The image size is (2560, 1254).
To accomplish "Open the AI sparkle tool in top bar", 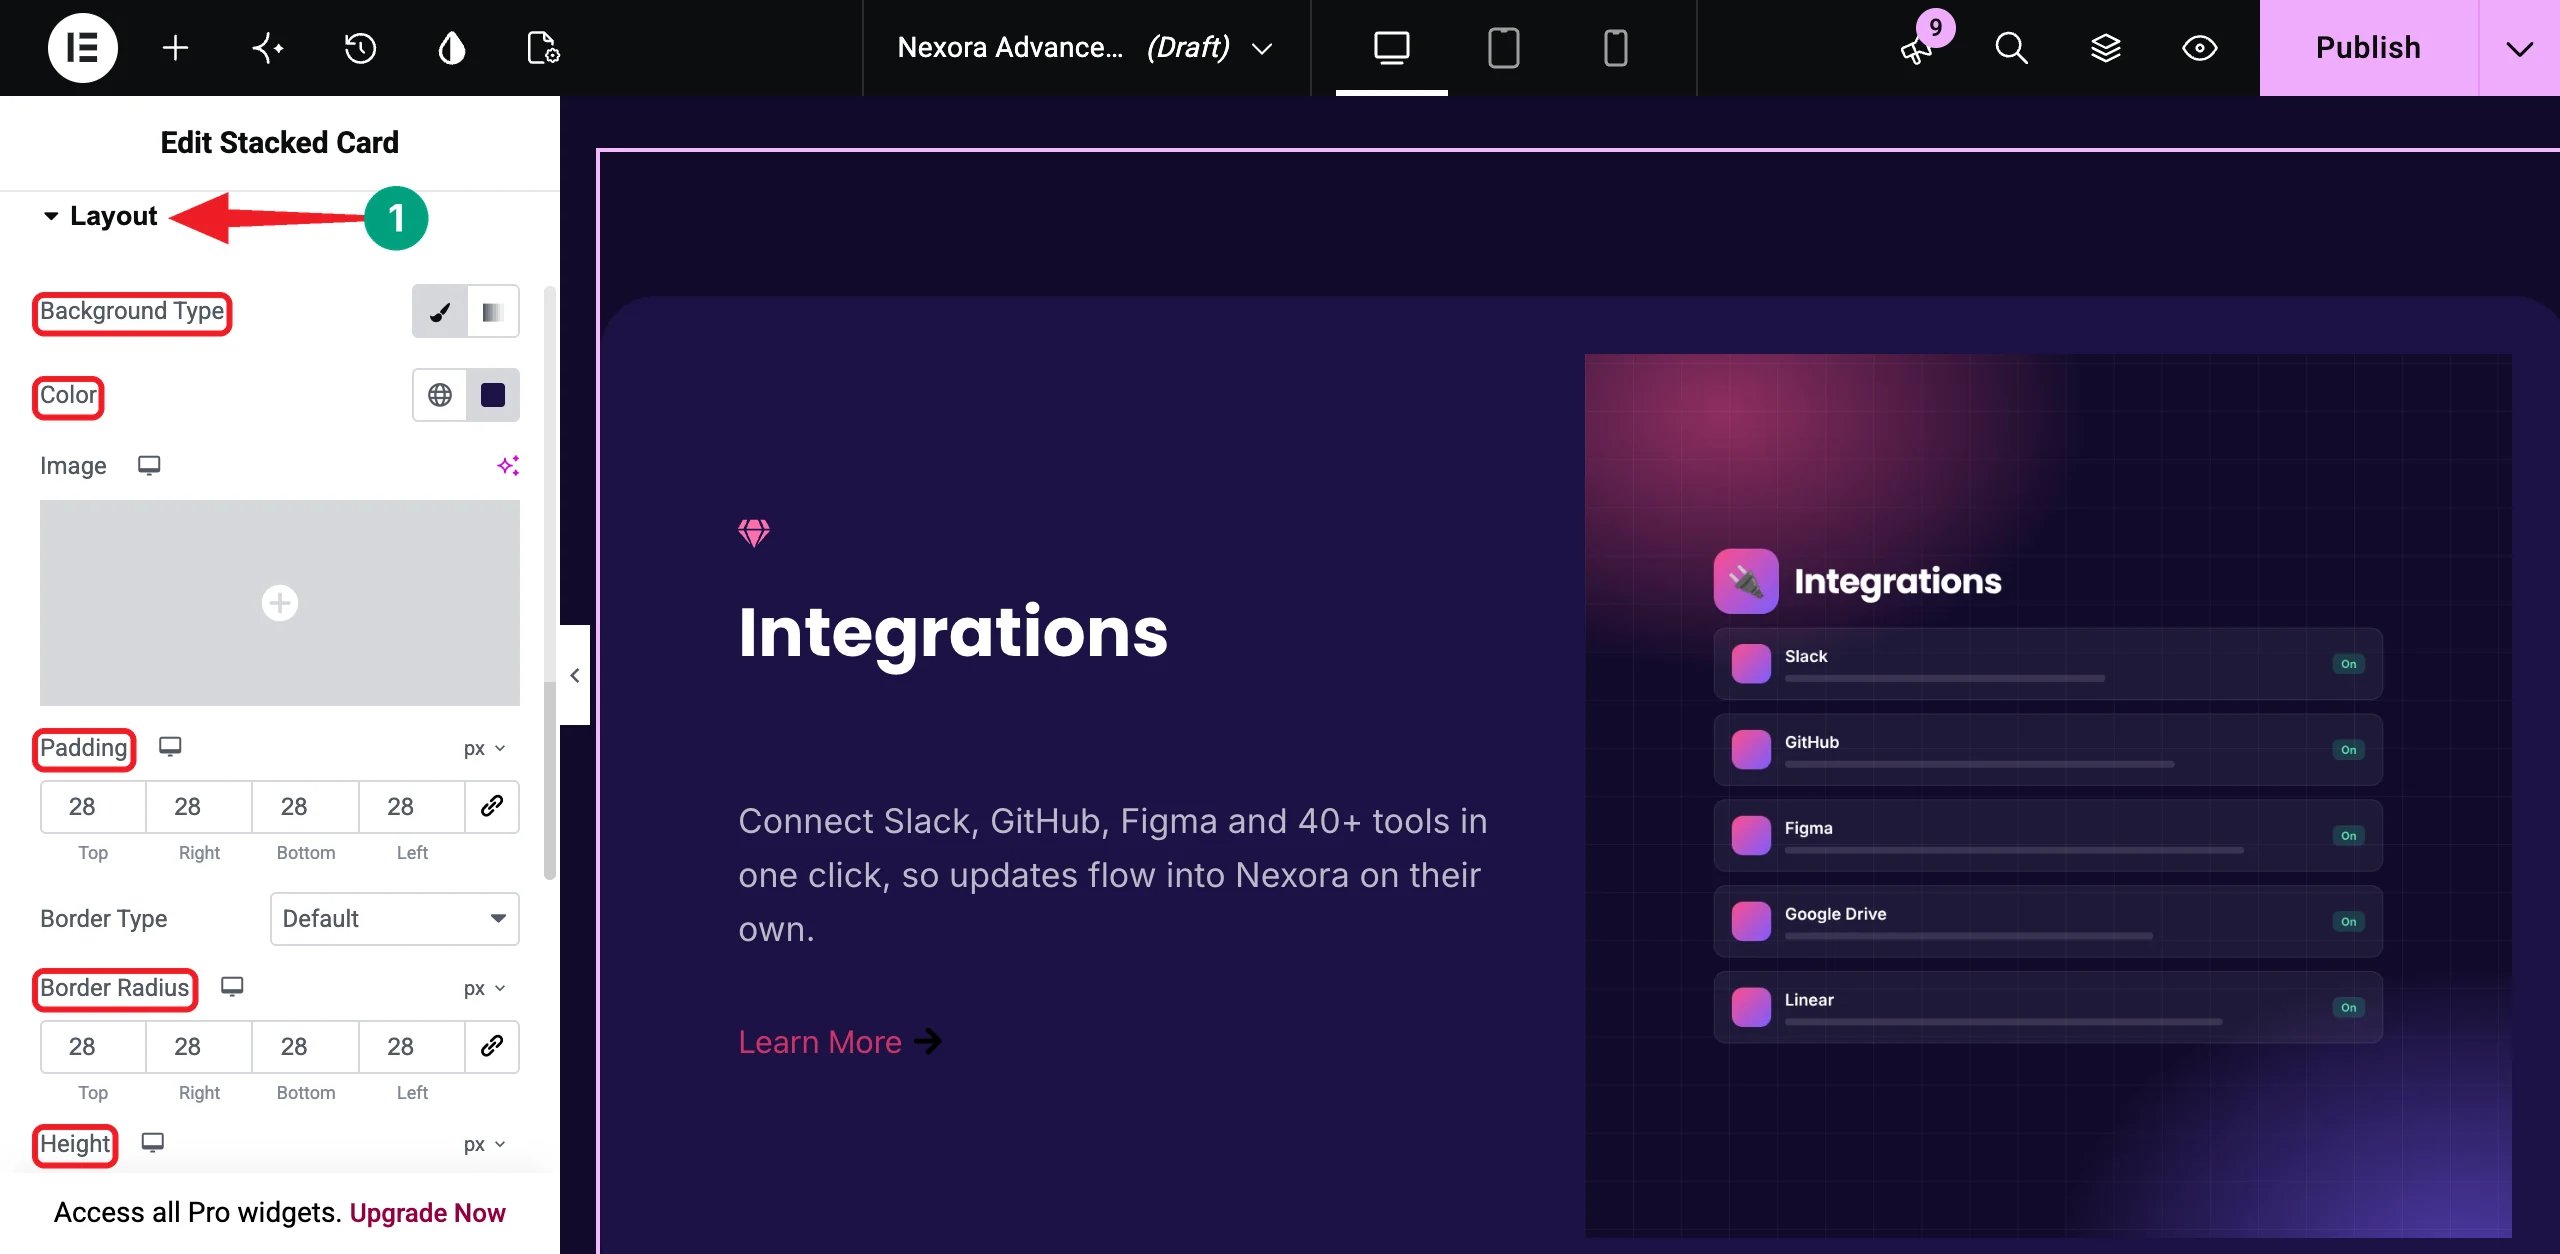I will point(268,47).
